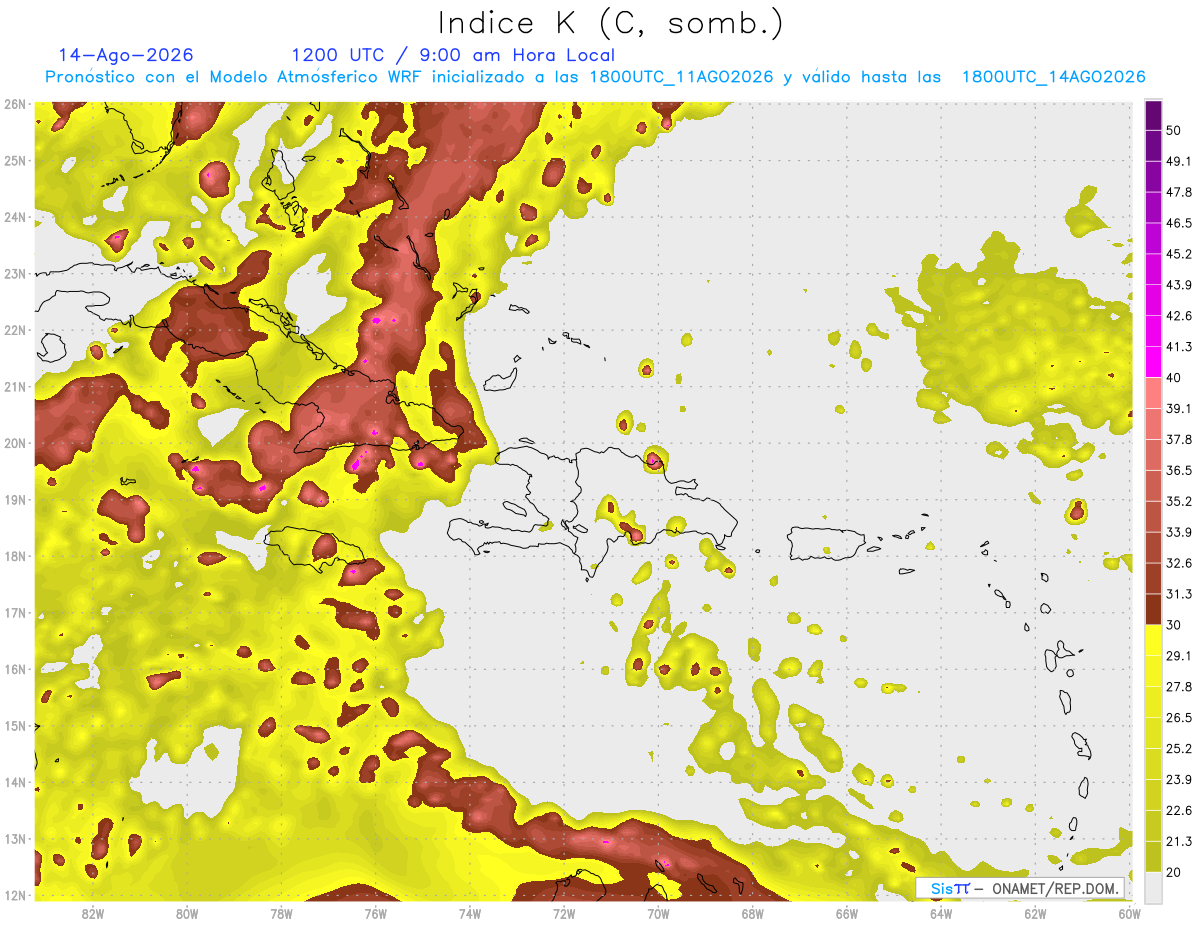Click the colorbar value "27.8"
1200x927 pixels.
[1179, 687]
